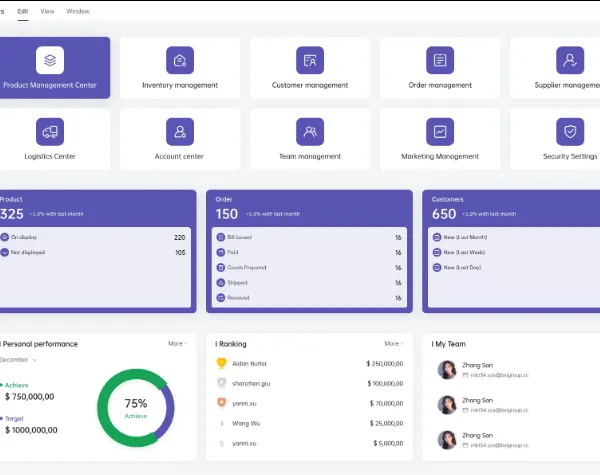600x475 pixels.
Task: Select the Team management icon
Action: click(310, 132)
